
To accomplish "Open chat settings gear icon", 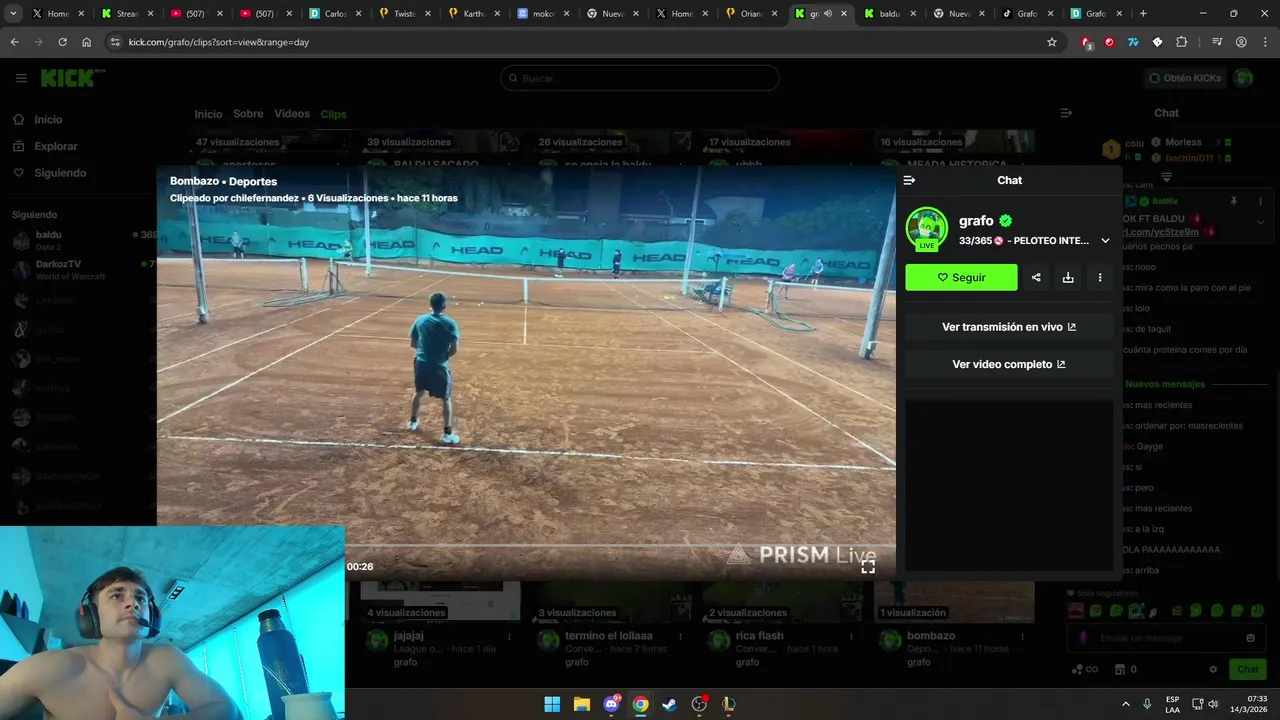I will (x=1213, y=670).
